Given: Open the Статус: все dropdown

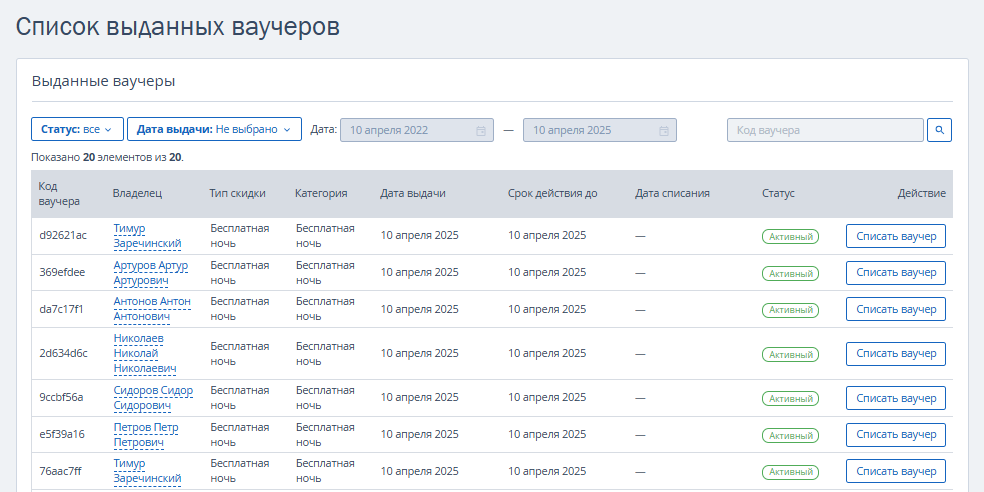Looking at the screenshot, I should coord(76,129).
